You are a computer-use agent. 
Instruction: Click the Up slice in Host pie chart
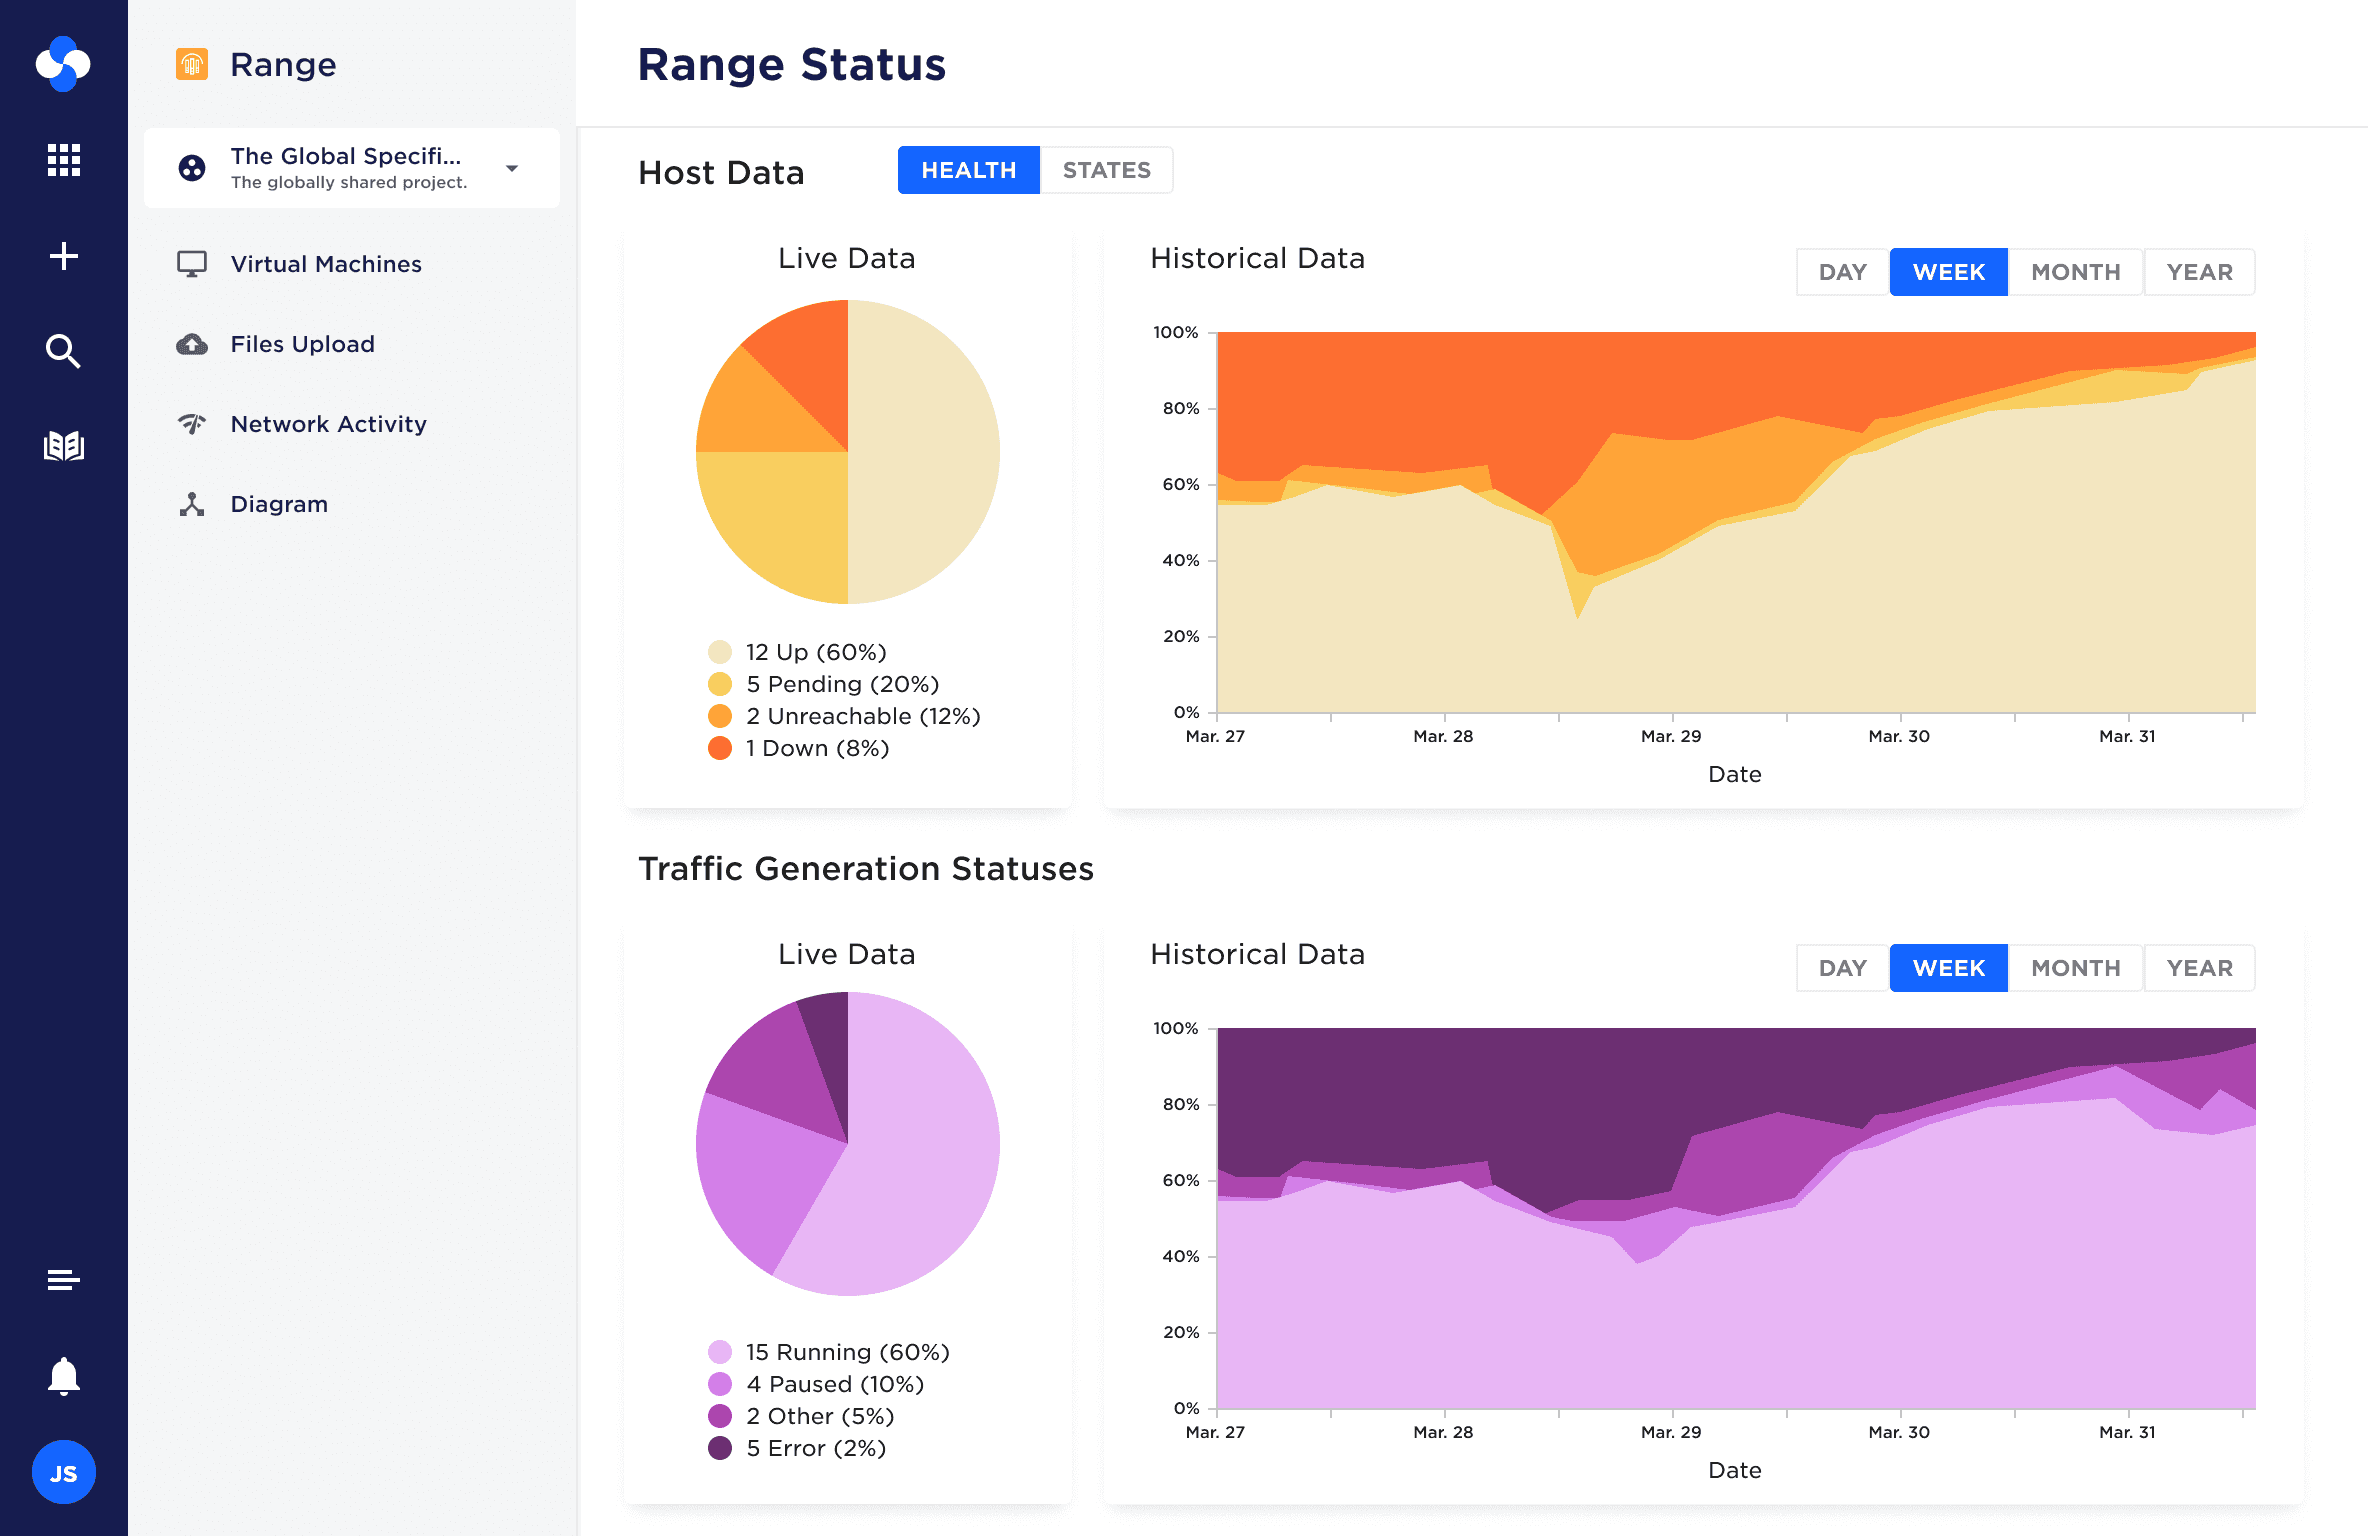pos(925,452)
